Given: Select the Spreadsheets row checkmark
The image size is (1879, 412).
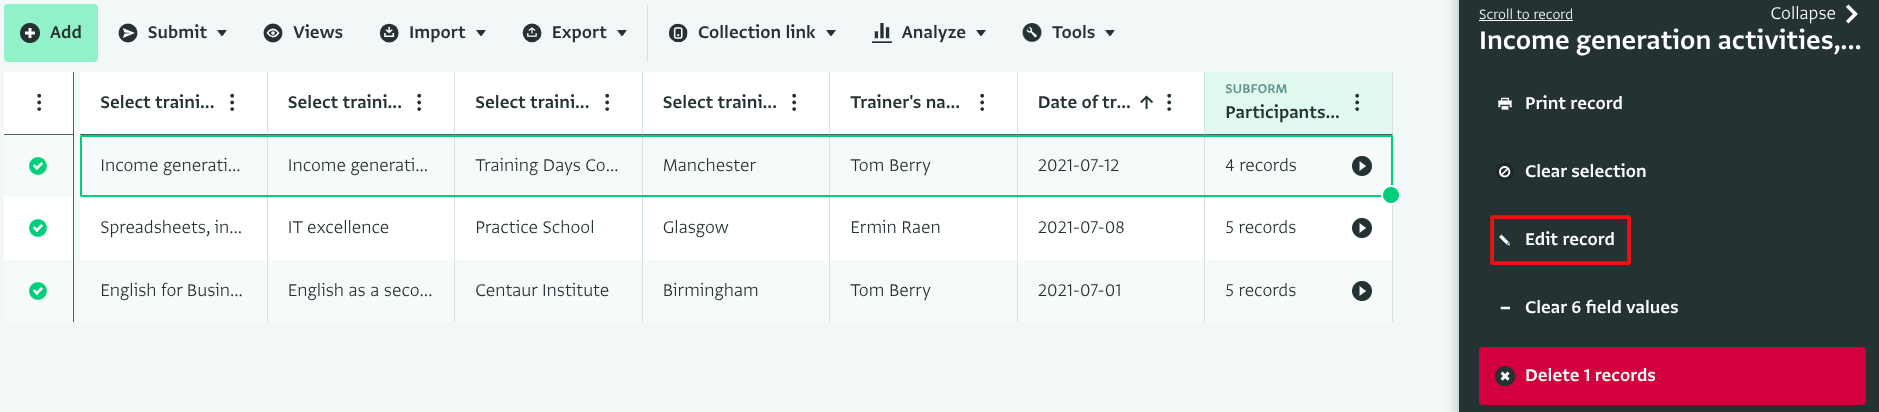Looking at the screenshot, I should tap(38, 228).
